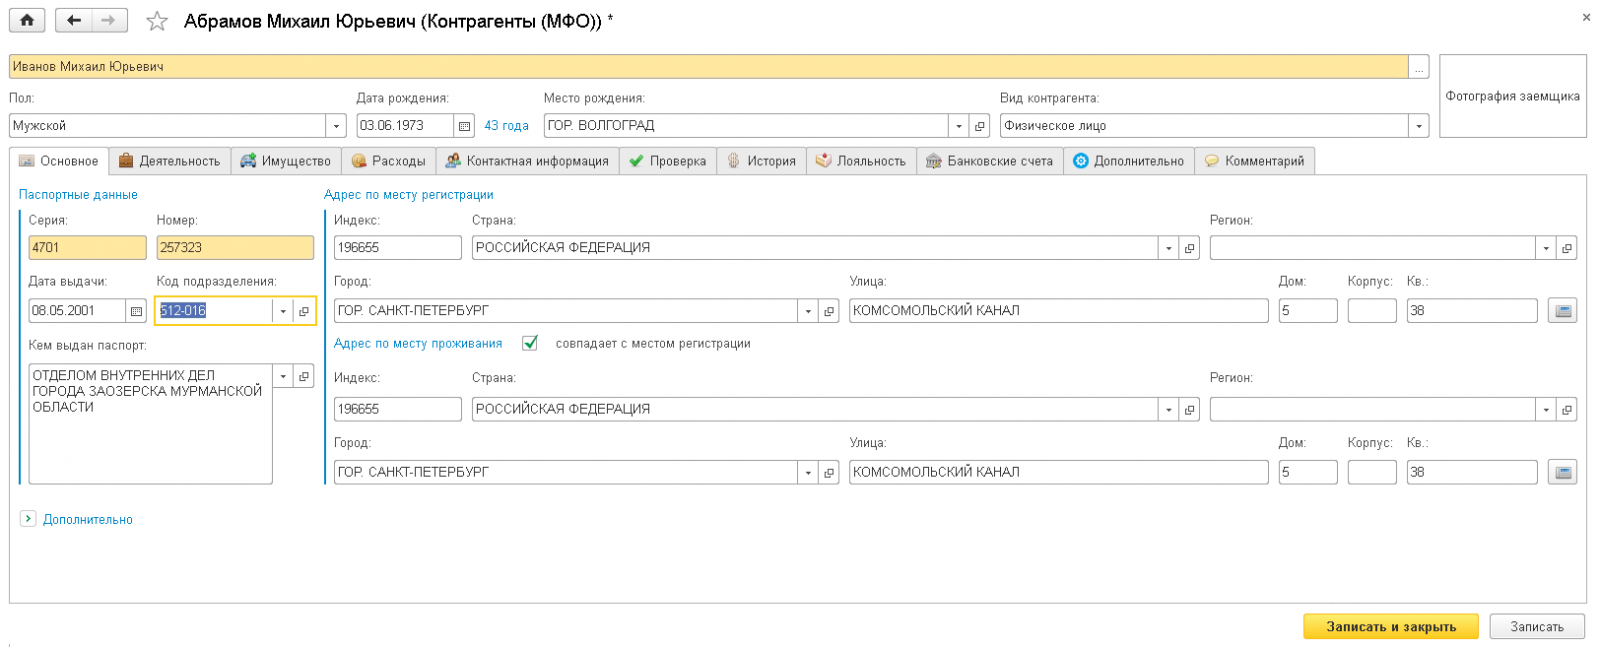Add form to favorites with star

(157, 21)
